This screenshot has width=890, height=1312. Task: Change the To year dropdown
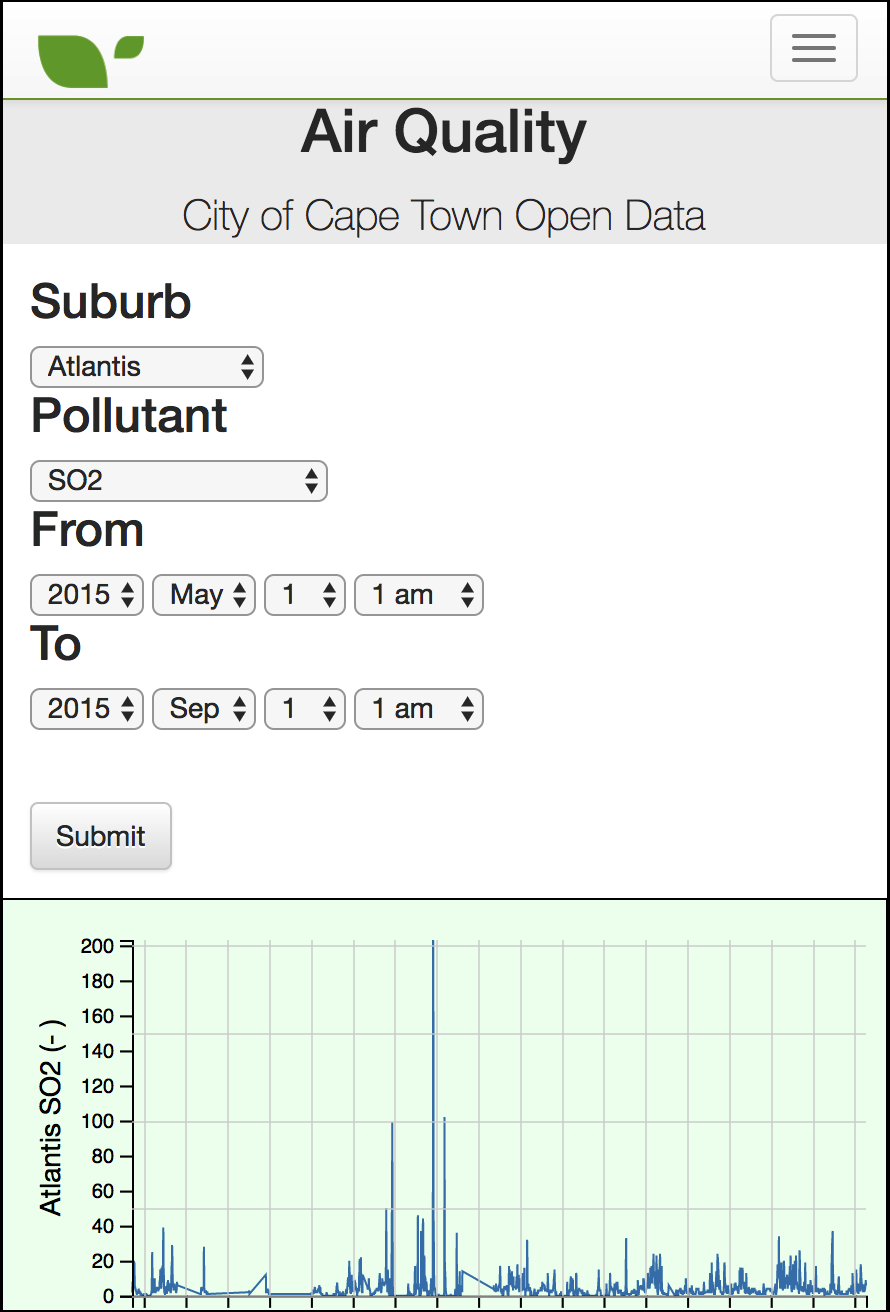[x=87, y=709]
